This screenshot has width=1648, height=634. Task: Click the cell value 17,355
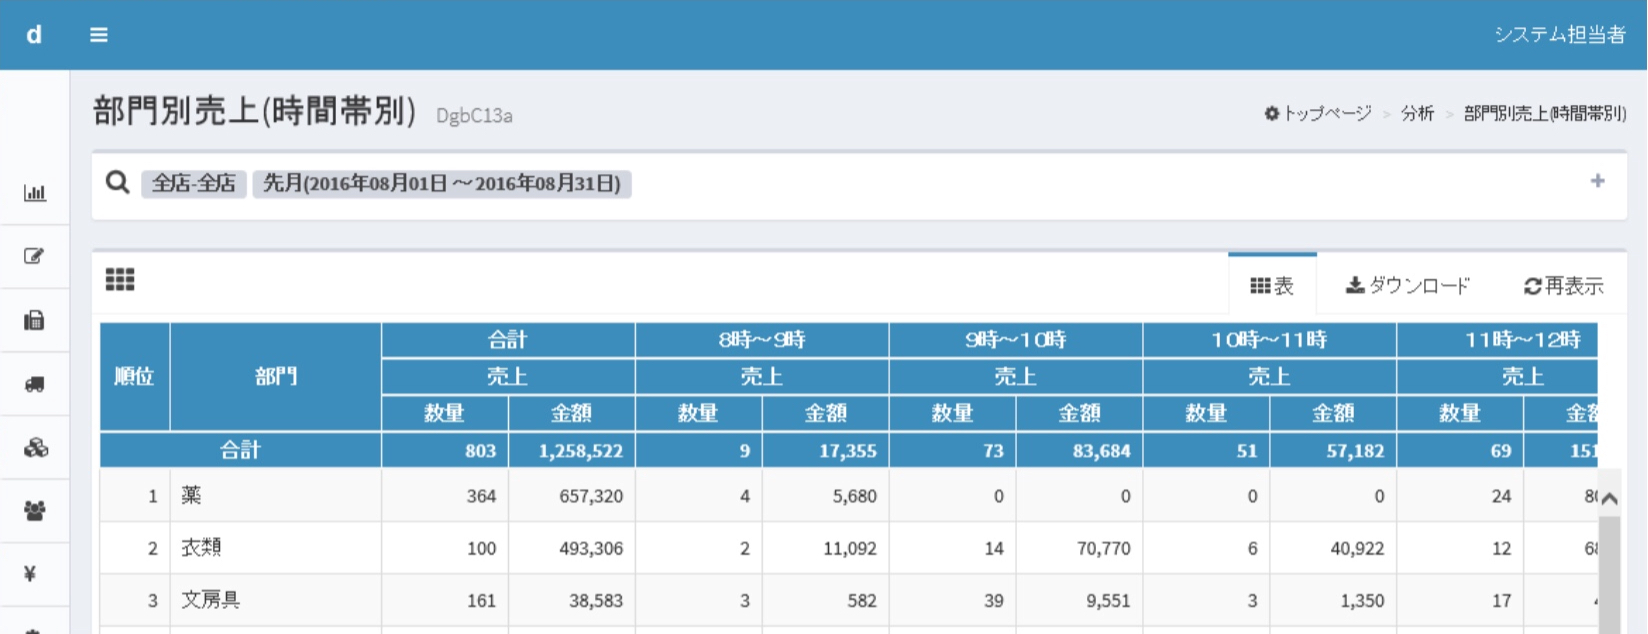coord(848,451)
